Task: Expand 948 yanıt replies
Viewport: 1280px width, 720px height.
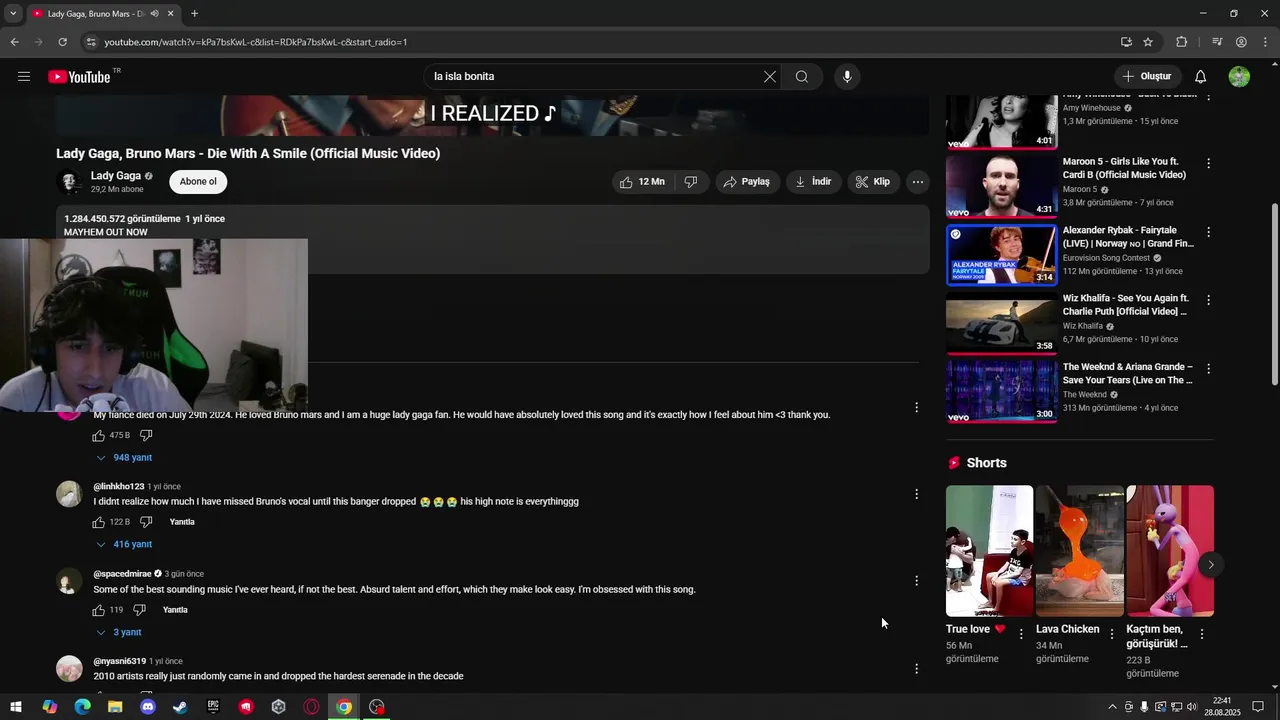Action: point(124,458)
